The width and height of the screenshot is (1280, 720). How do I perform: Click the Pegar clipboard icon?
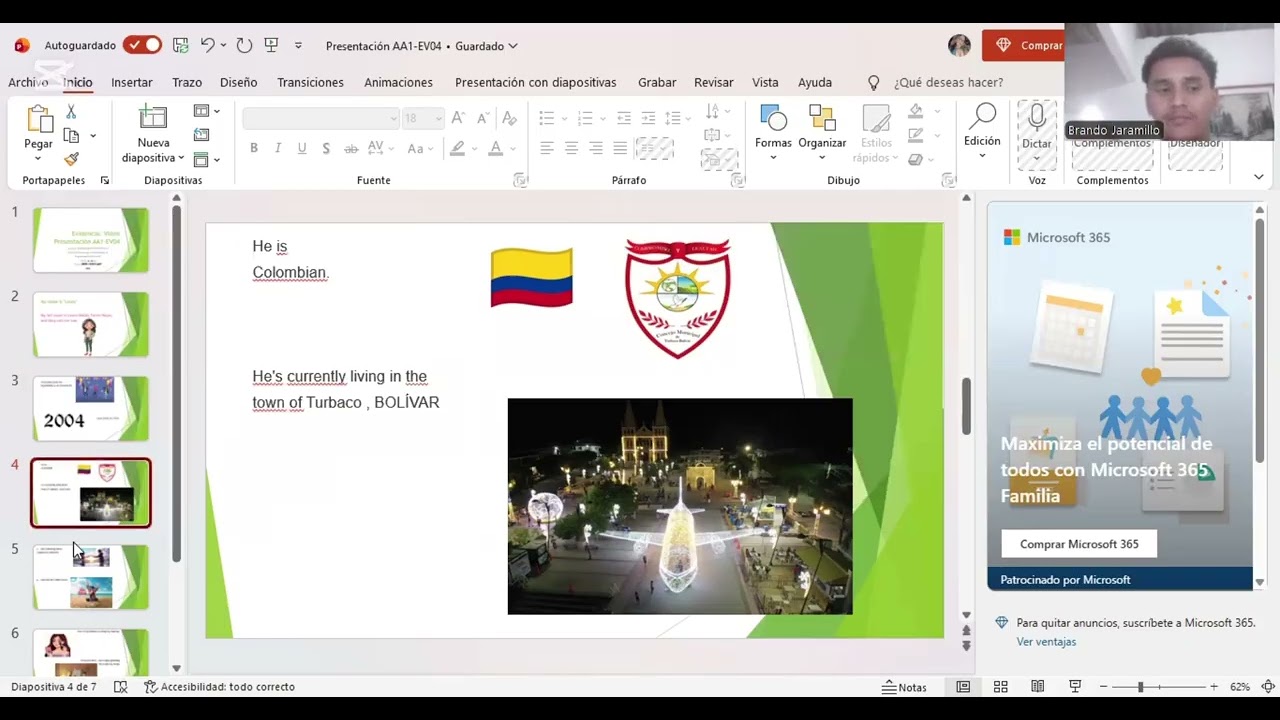coord(39,120)
